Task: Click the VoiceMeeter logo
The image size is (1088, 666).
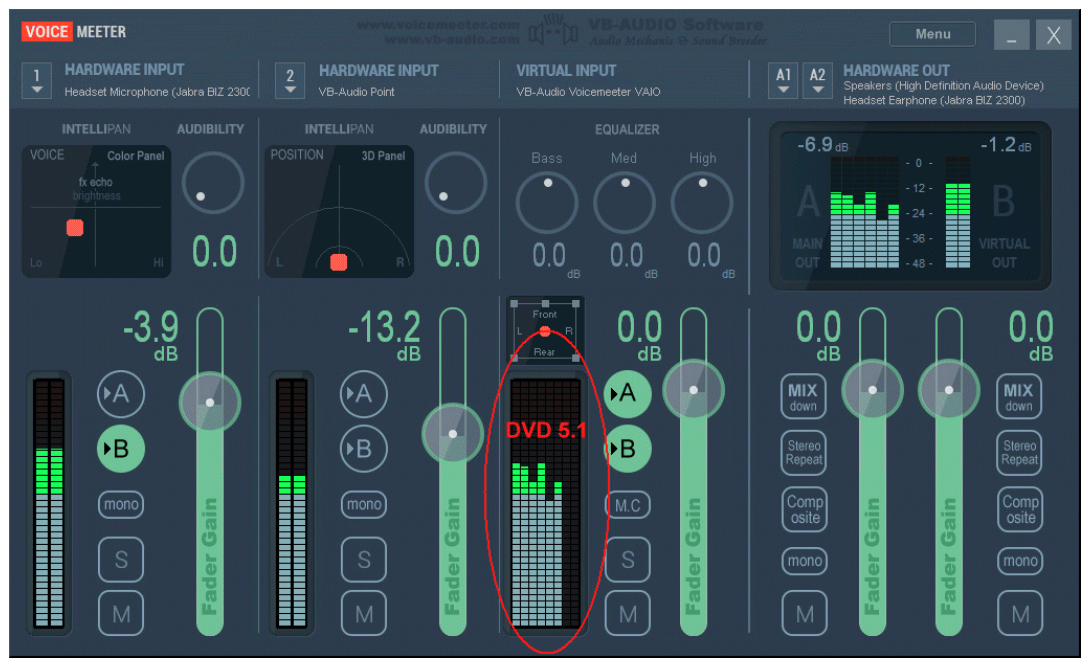Action: (74, 32)
